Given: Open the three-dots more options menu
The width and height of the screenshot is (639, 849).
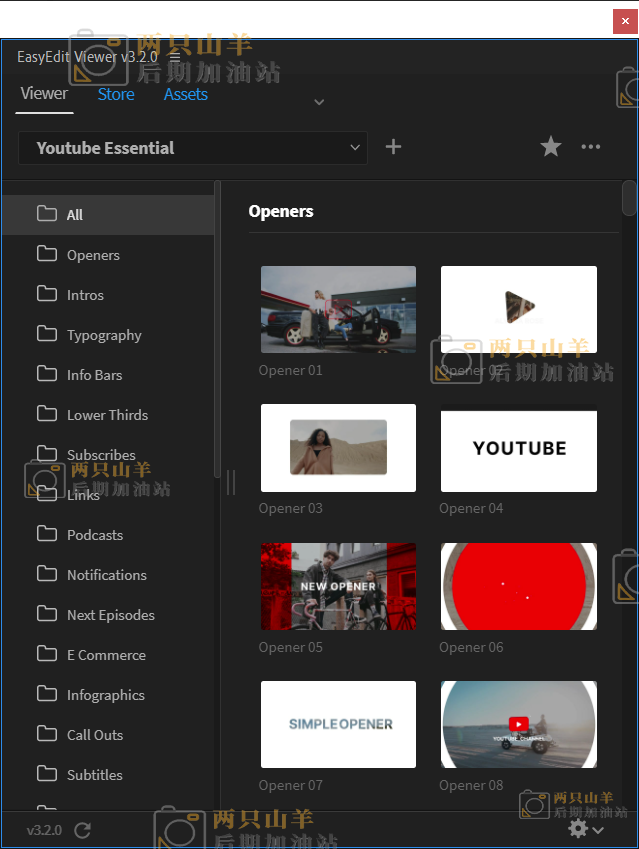Looking at the screenshot, I should click(591, 147).
